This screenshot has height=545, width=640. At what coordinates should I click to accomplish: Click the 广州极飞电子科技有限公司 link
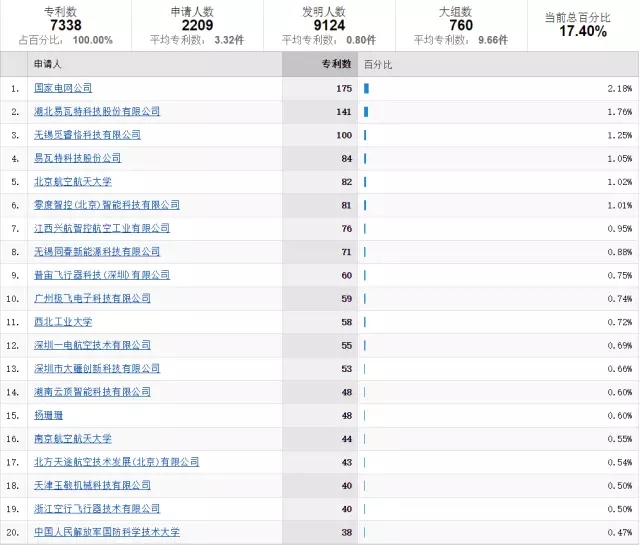click(x=92, y=298)
